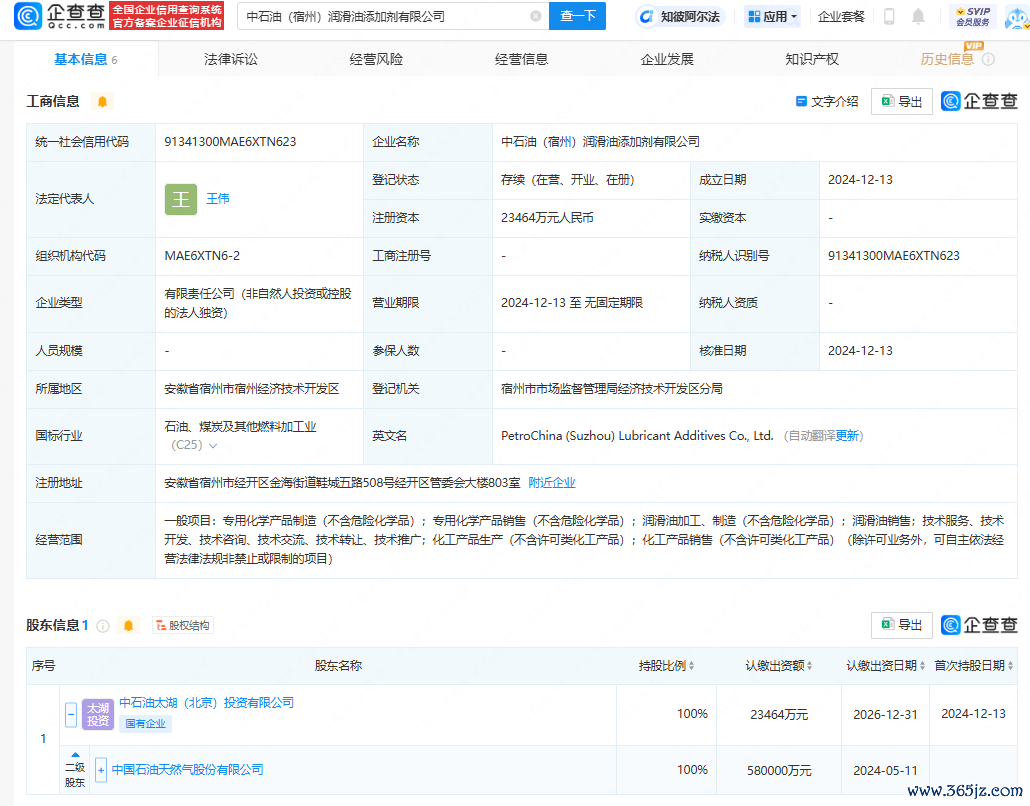This screenshot has width=1030, height=806.
Task: Collapse 中石油太湖 shareholder row with minus
Action: pyautogui.click(x=71, y=714)
